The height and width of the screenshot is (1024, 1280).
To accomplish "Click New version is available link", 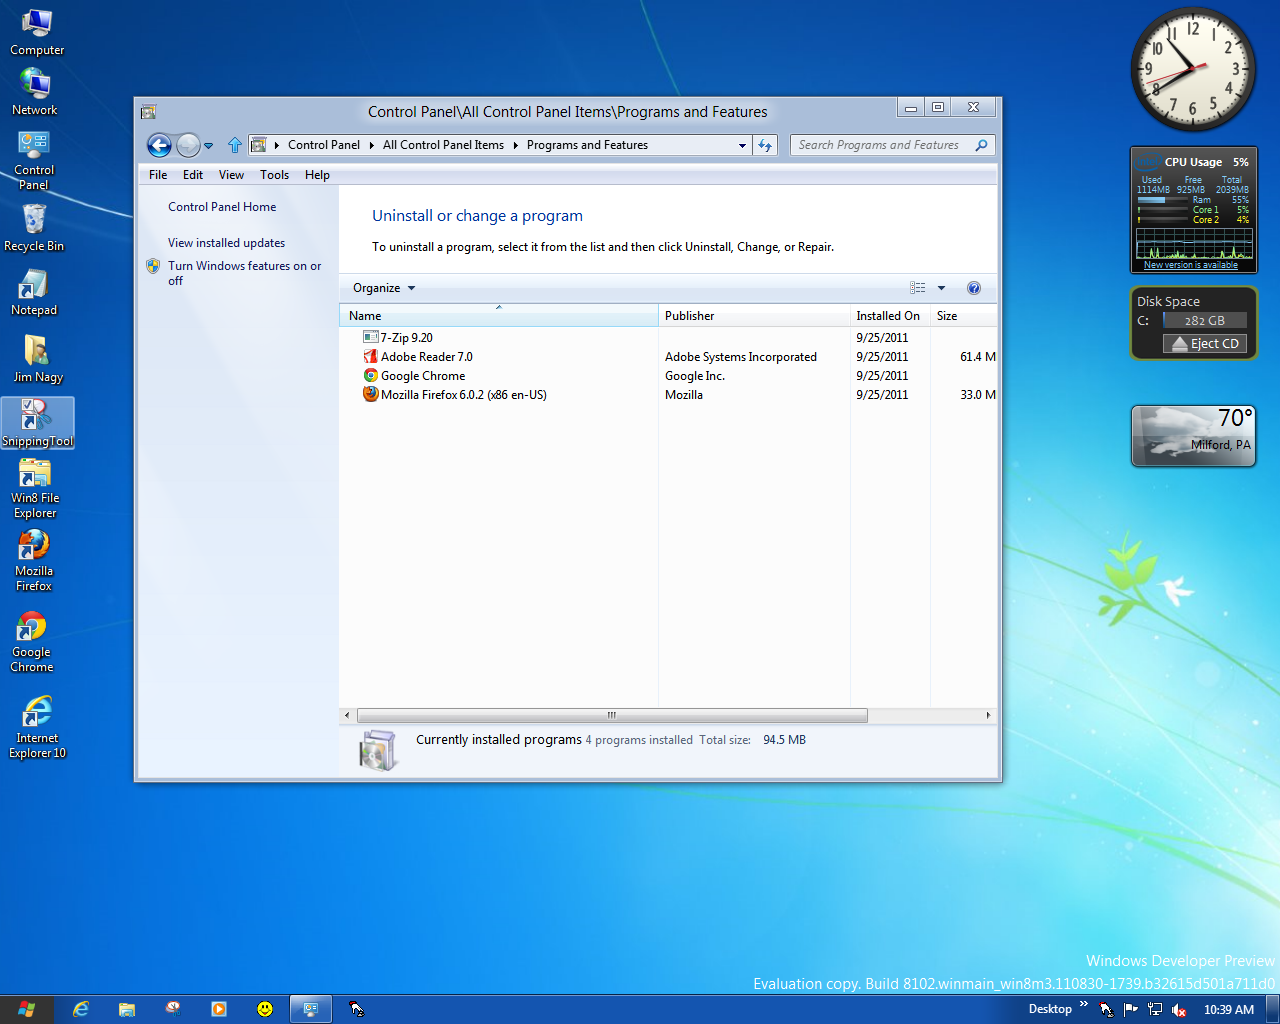I will [x=1191, y=265].
